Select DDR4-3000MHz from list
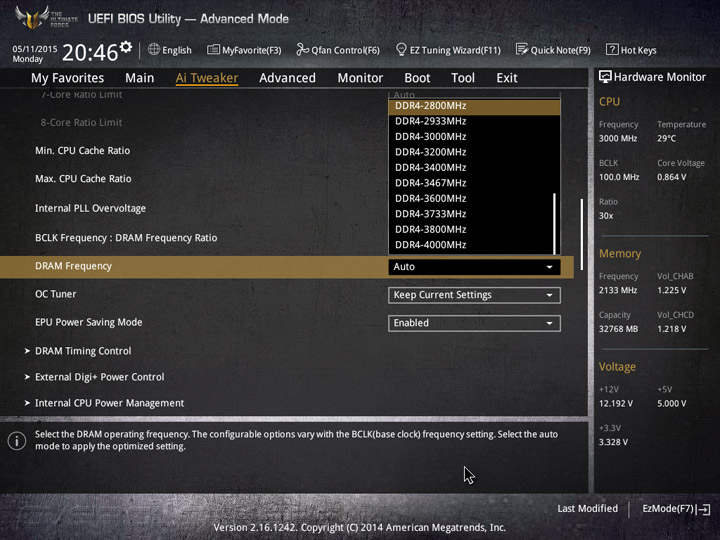Viewport: 720px width, 540px height. (x=471, y=137)
